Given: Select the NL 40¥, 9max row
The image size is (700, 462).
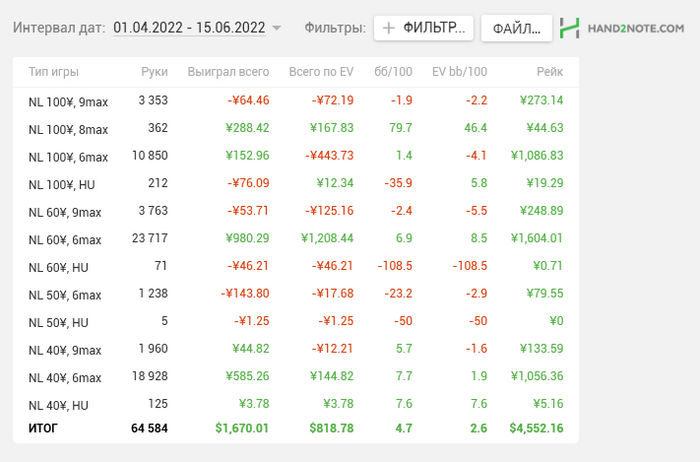Looking at the screenshot, I should (296, 349).
